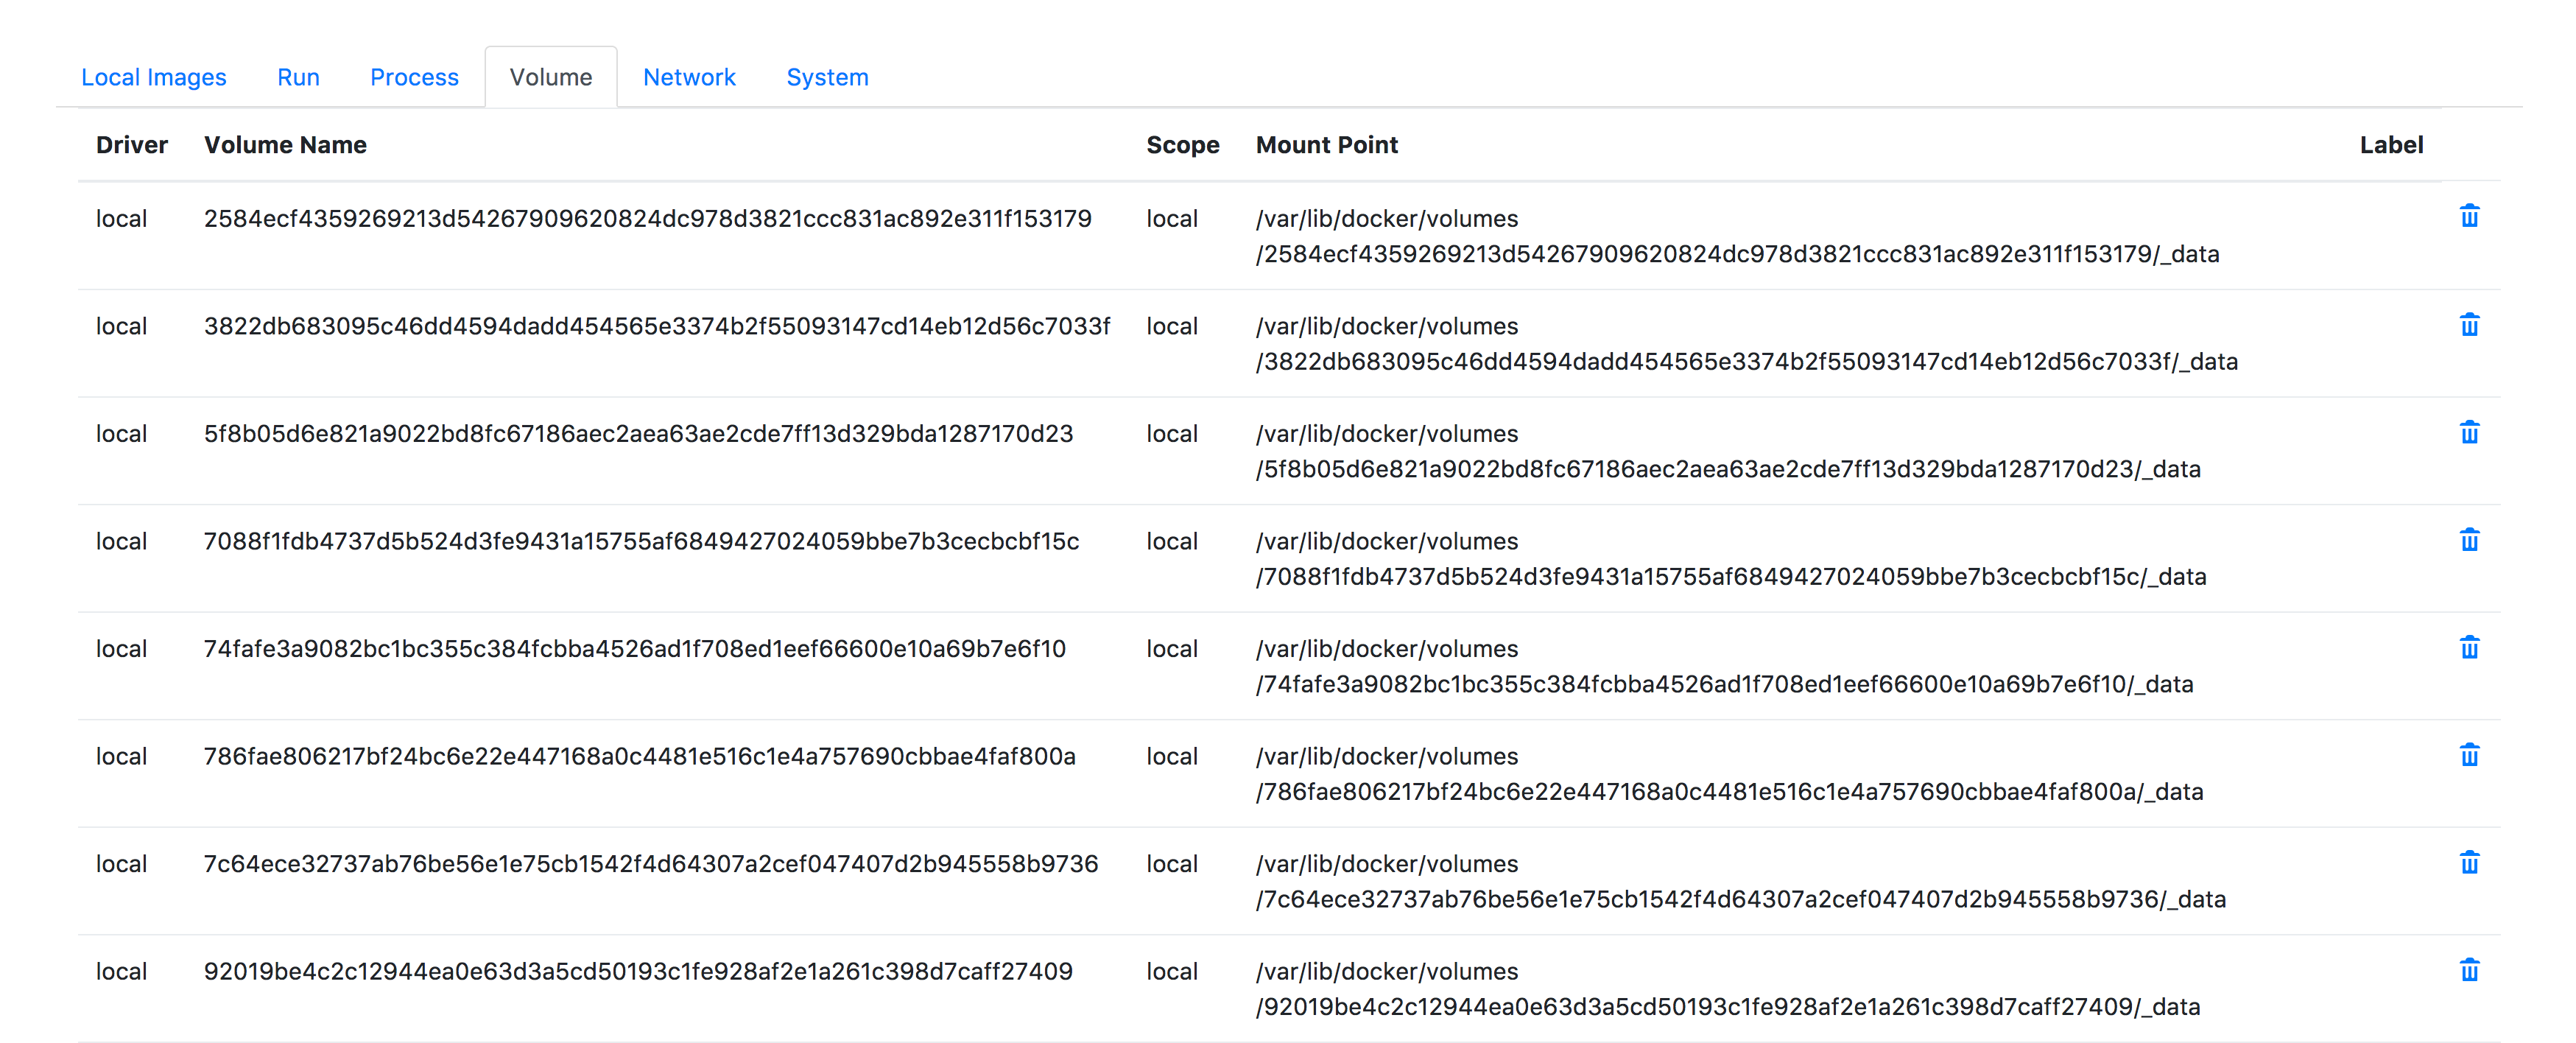
Task: Click the Driver column header
Action: click(x=131, y=145)
